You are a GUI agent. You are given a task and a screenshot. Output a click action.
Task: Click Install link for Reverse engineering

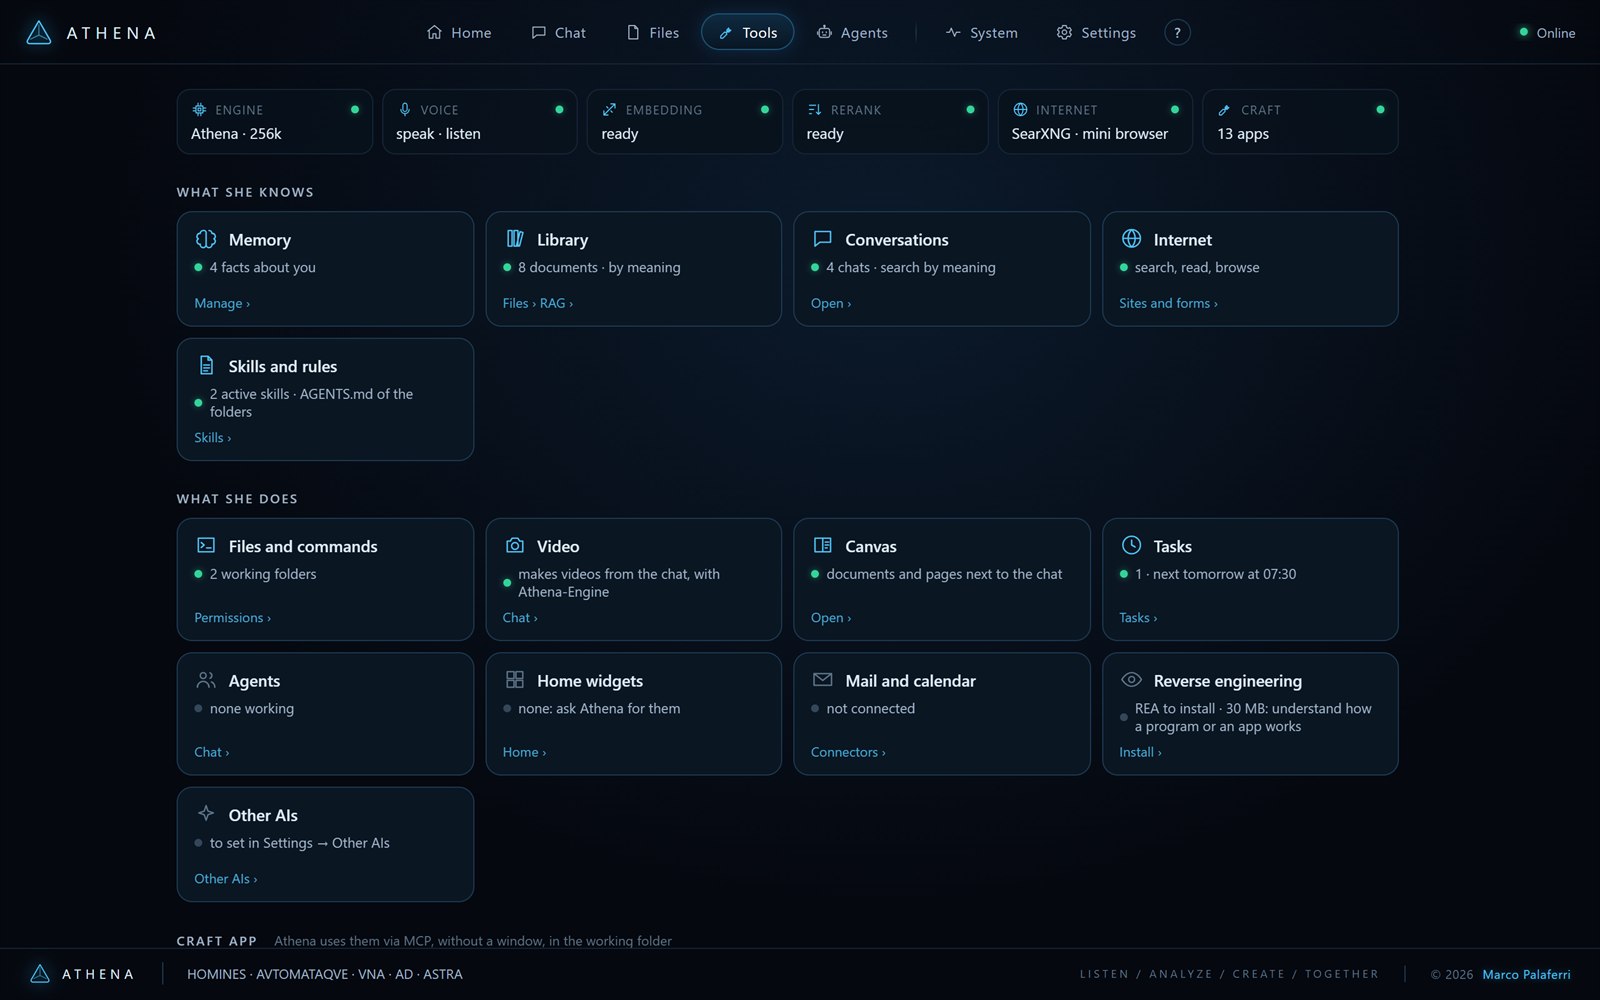pyautogui.click(x=1140, y=752)
